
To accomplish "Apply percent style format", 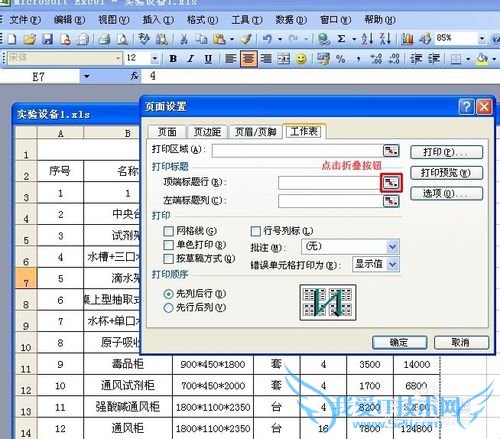I will [x=340, y=59].
